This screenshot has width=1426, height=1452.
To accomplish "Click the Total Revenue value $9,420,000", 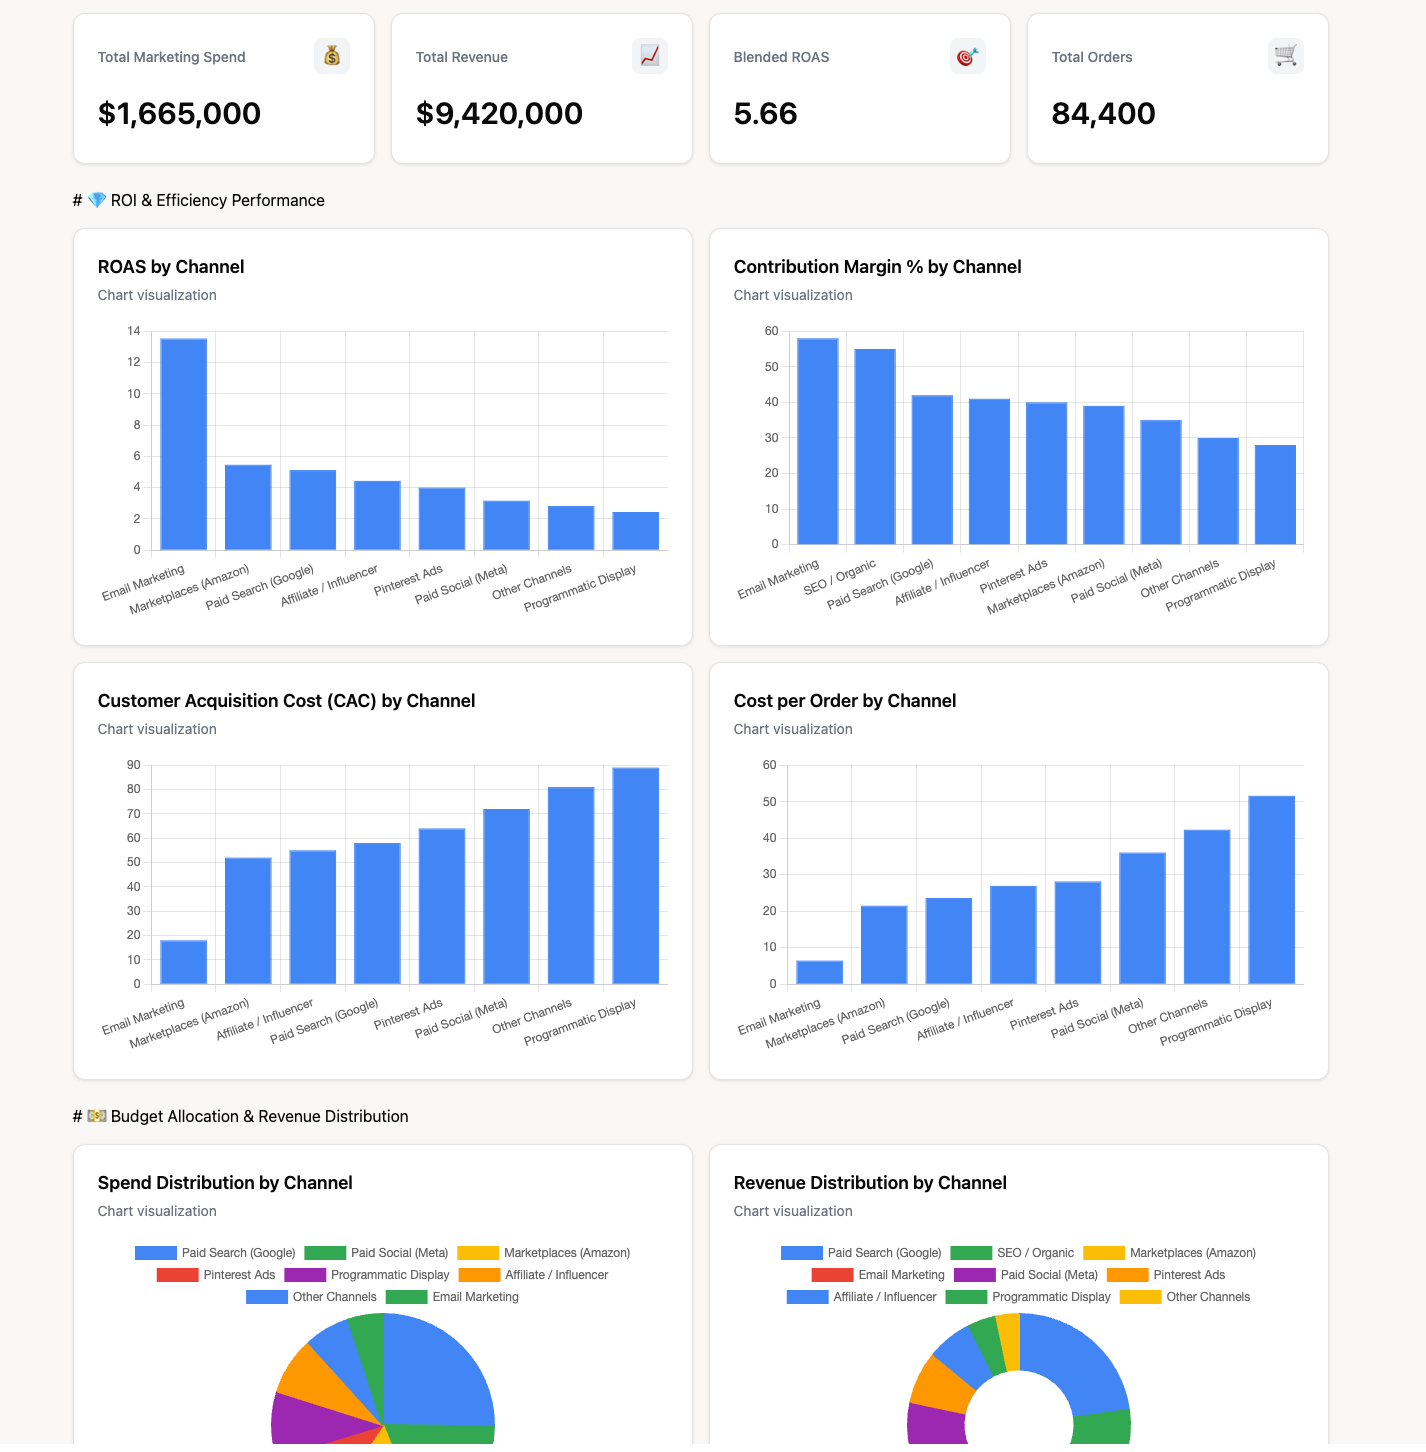I will coord(499,113).
